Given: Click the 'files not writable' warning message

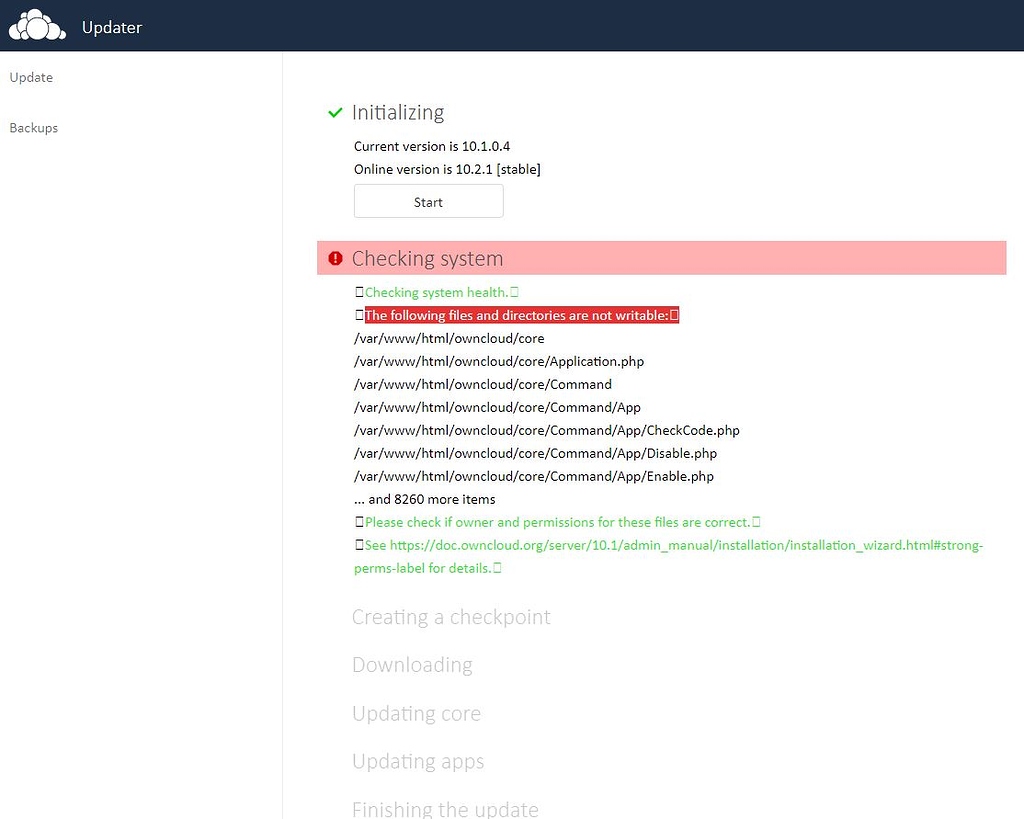Looking at the screenshot, I should tap(520, 315).
